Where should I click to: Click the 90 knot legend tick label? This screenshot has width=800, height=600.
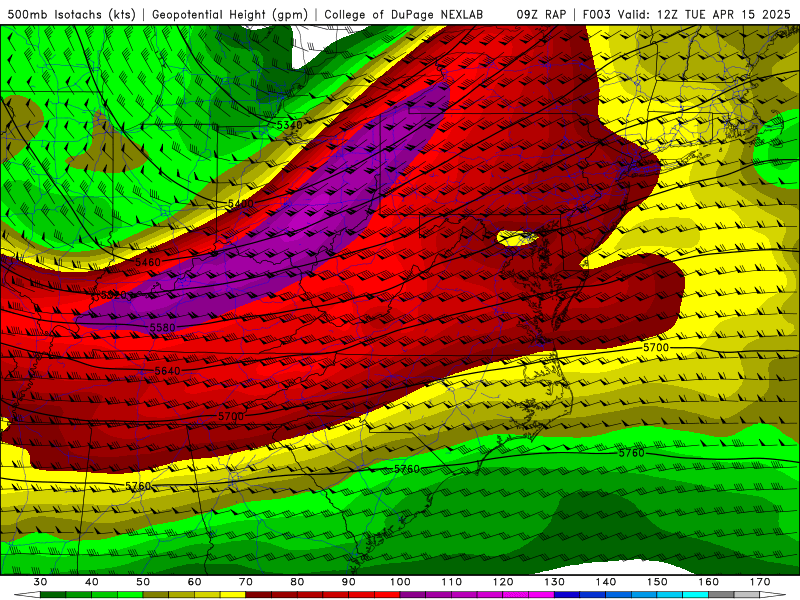[349, 582]
